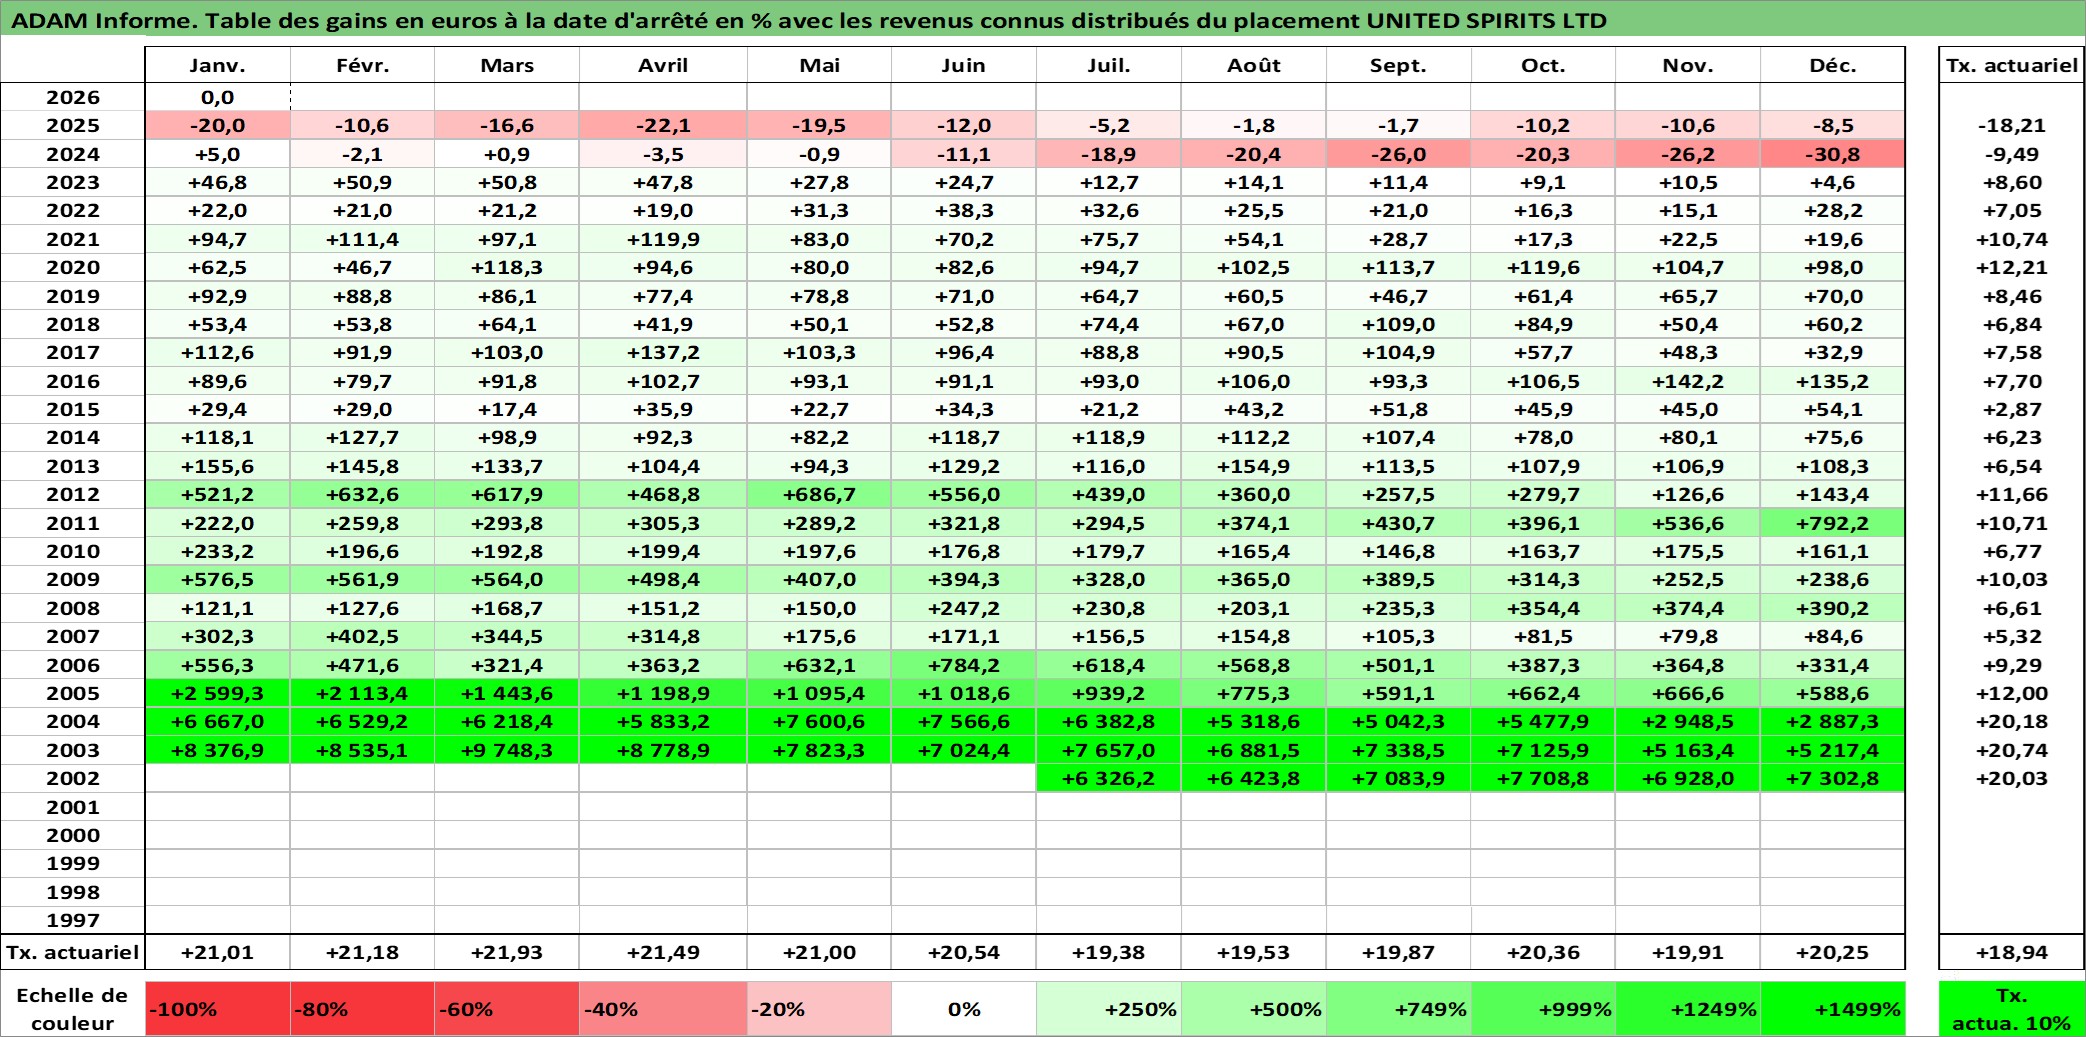Click the 2026 row label
The image size is (2086, 1037).
pyautogui.click(x=73, y=97)
